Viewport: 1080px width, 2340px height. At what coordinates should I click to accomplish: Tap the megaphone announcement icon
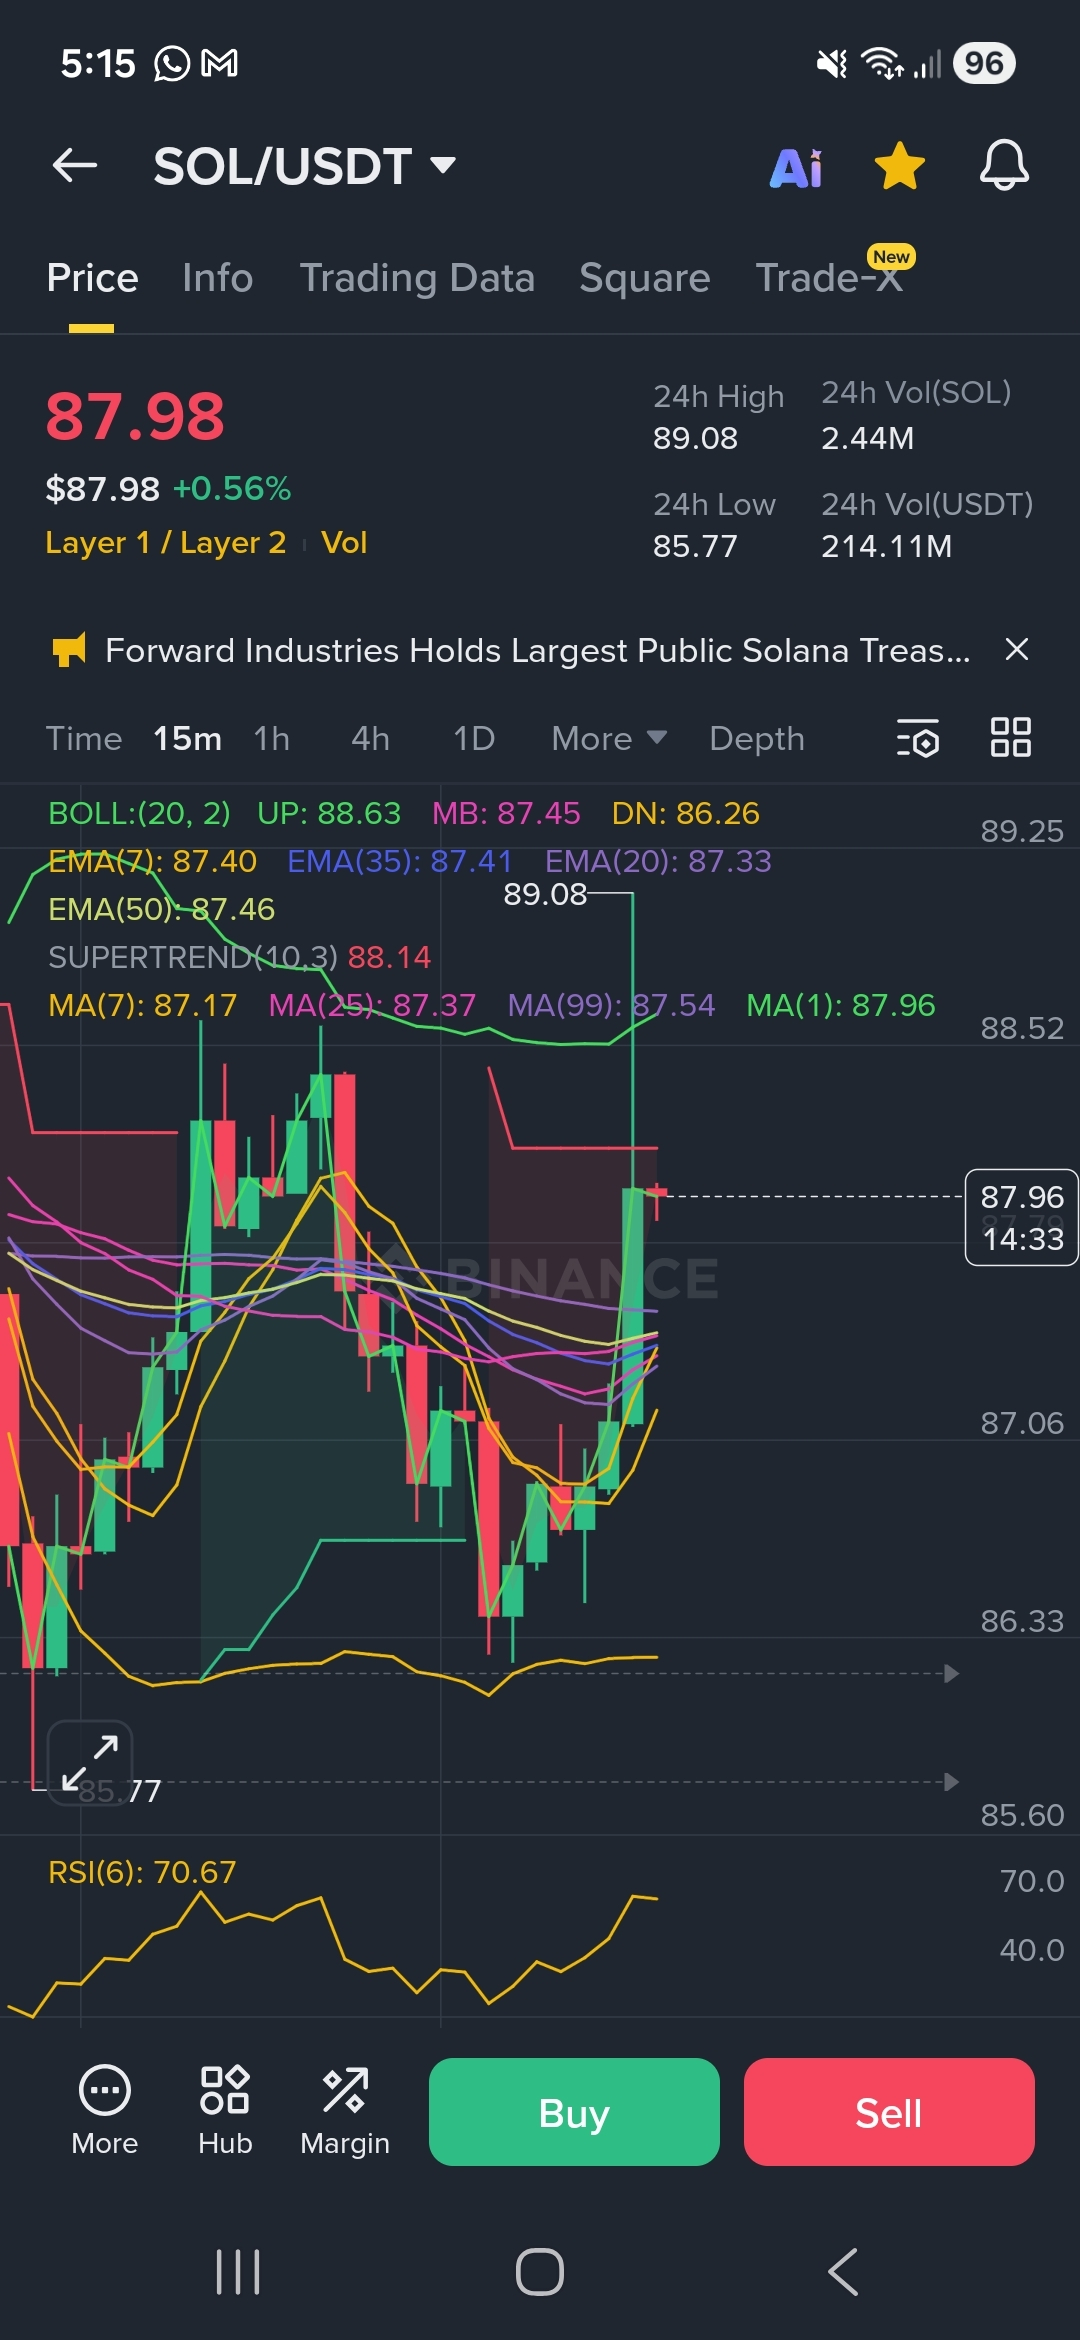69,650
